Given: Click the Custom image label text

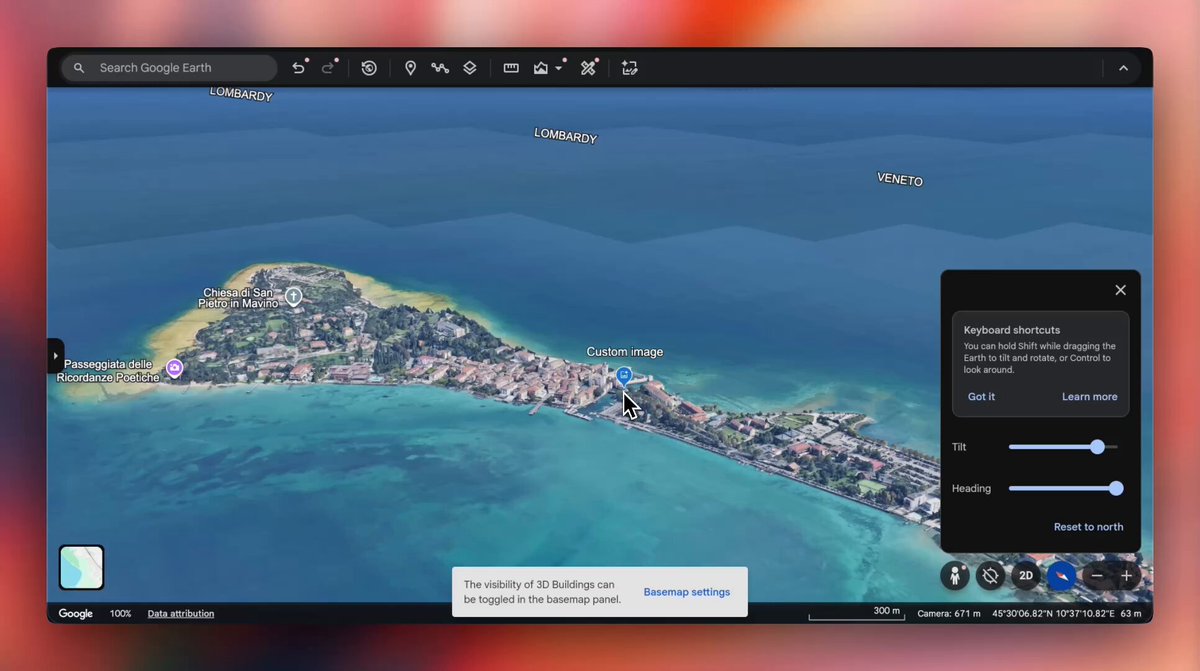Looking at the screenshot, I should 625,352.
